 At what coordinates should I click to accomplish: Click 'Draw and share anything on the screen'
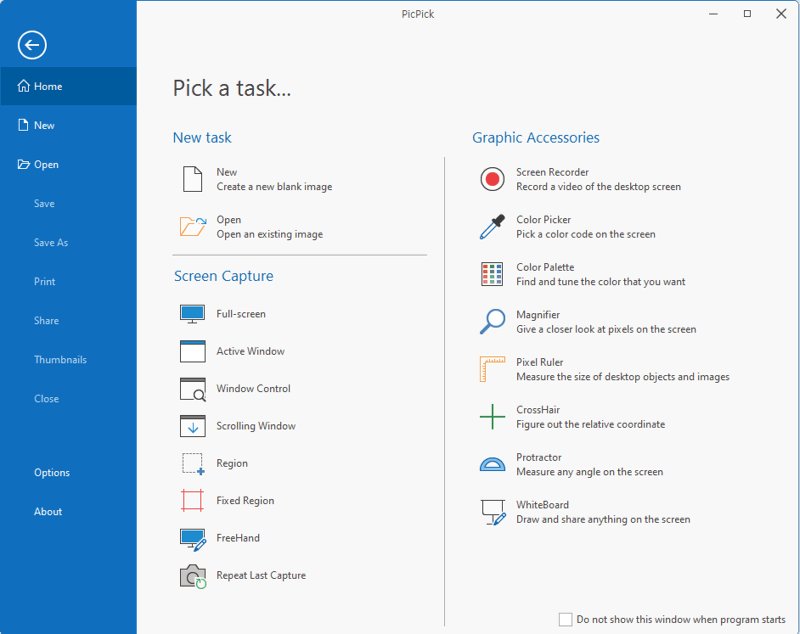tap(603, 519)
